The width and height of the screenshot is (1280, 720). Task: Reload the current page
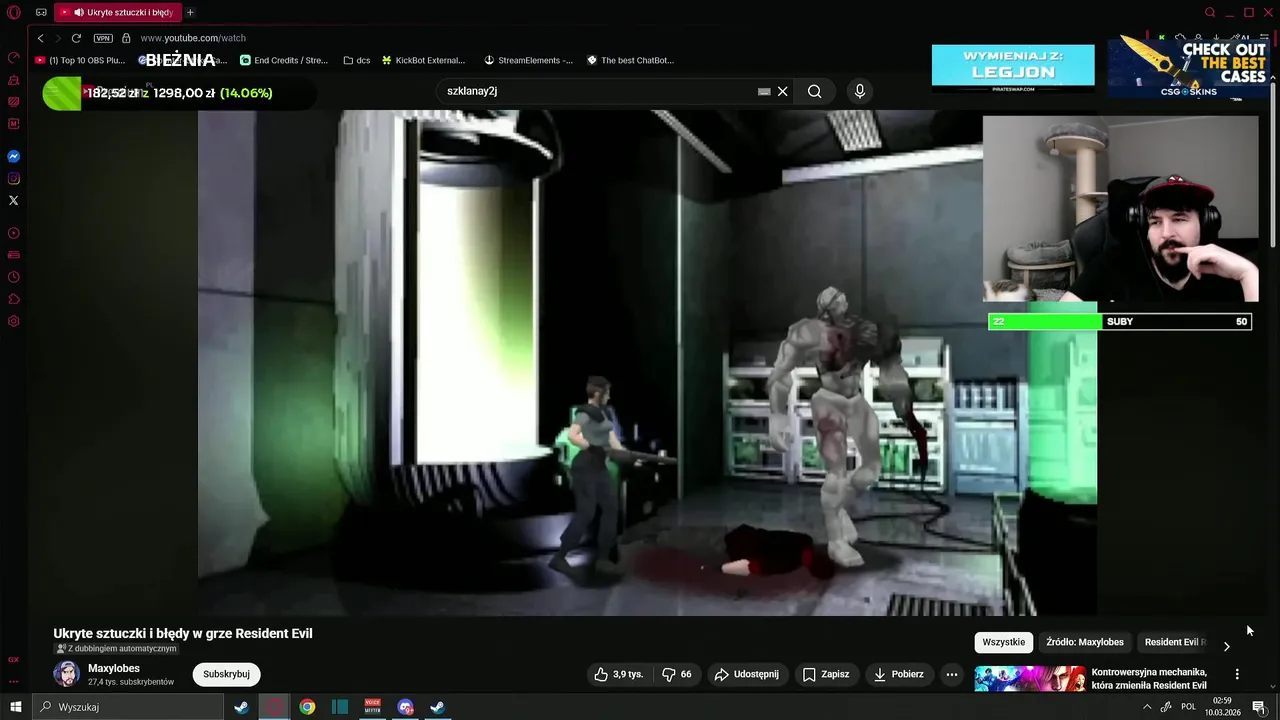point(76,38)
